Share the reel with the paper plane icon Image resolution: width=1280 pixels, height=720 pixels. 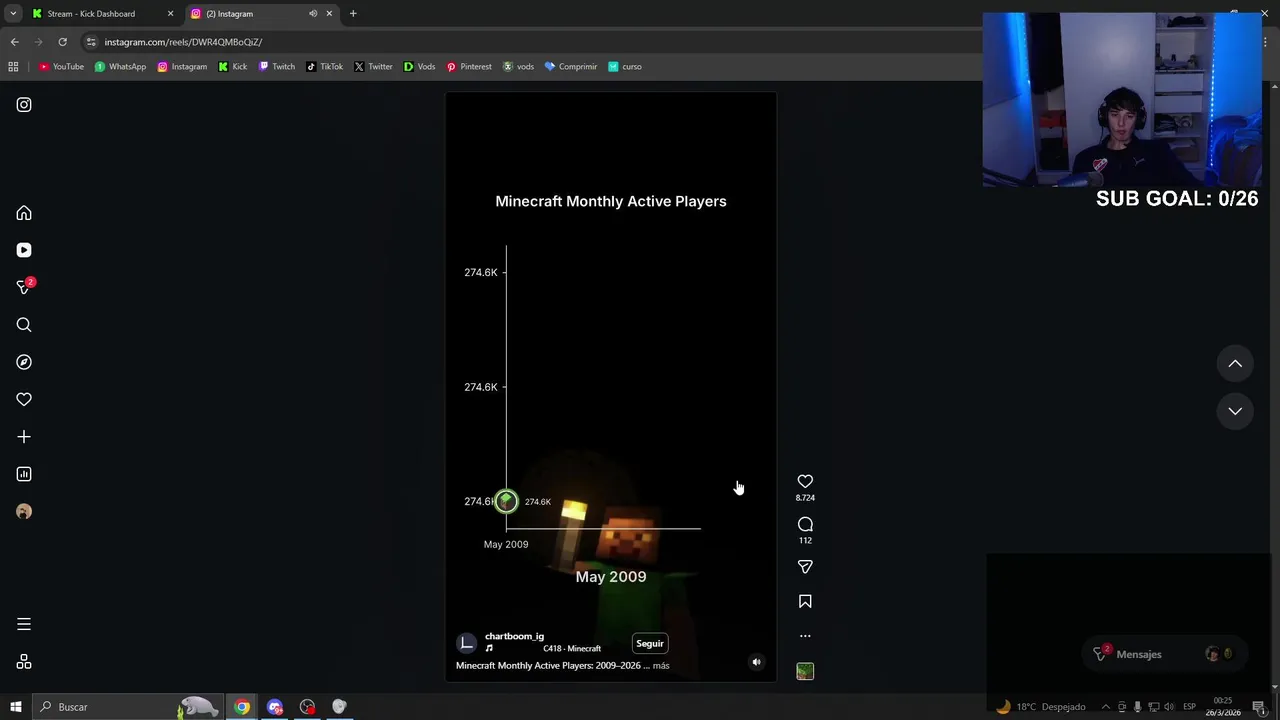pos(805,567)
